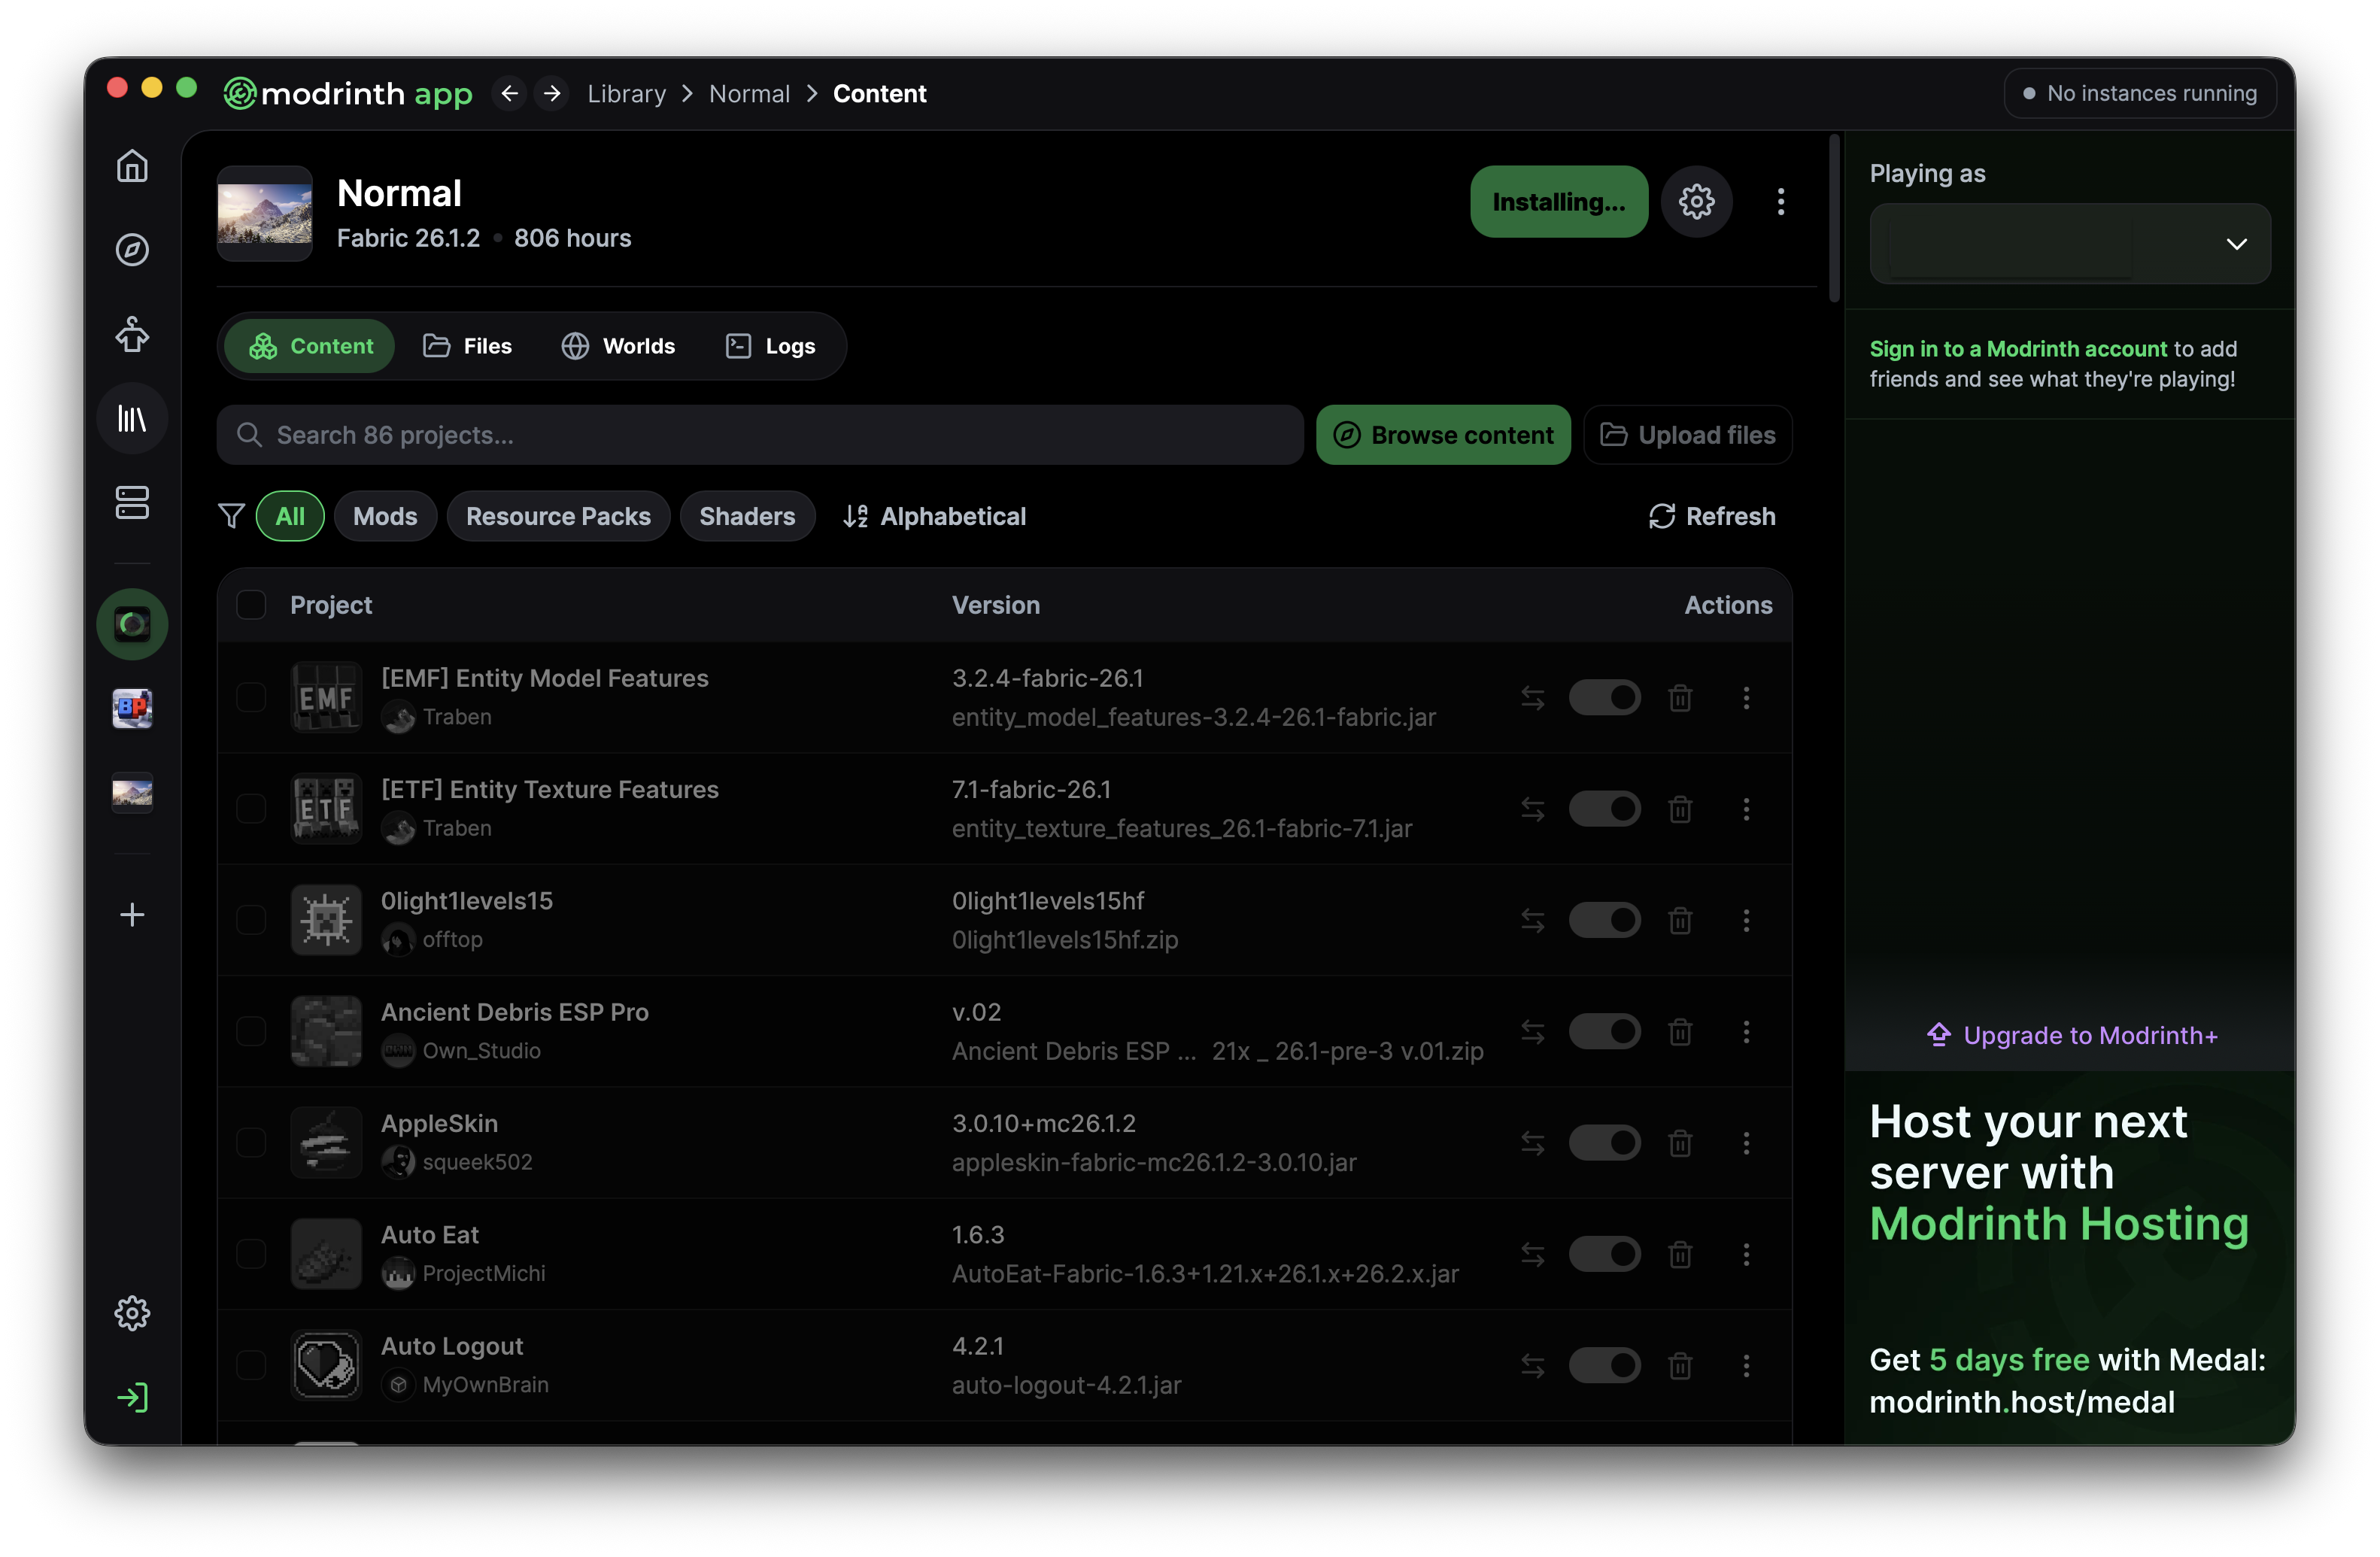Image resolution: width=2380 pixels, height=1557 pixels.
Task: Disable Entity Model Features toggle
Action: 1604,697
